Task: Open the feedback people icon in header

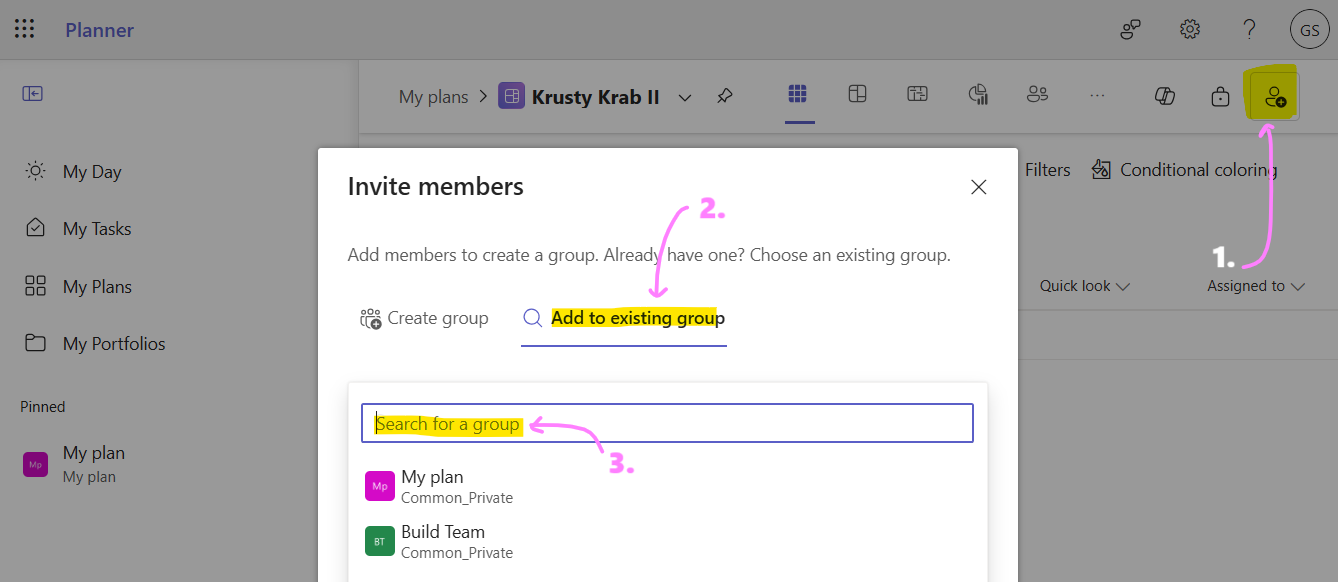Action: click(x=1130, y=30)
